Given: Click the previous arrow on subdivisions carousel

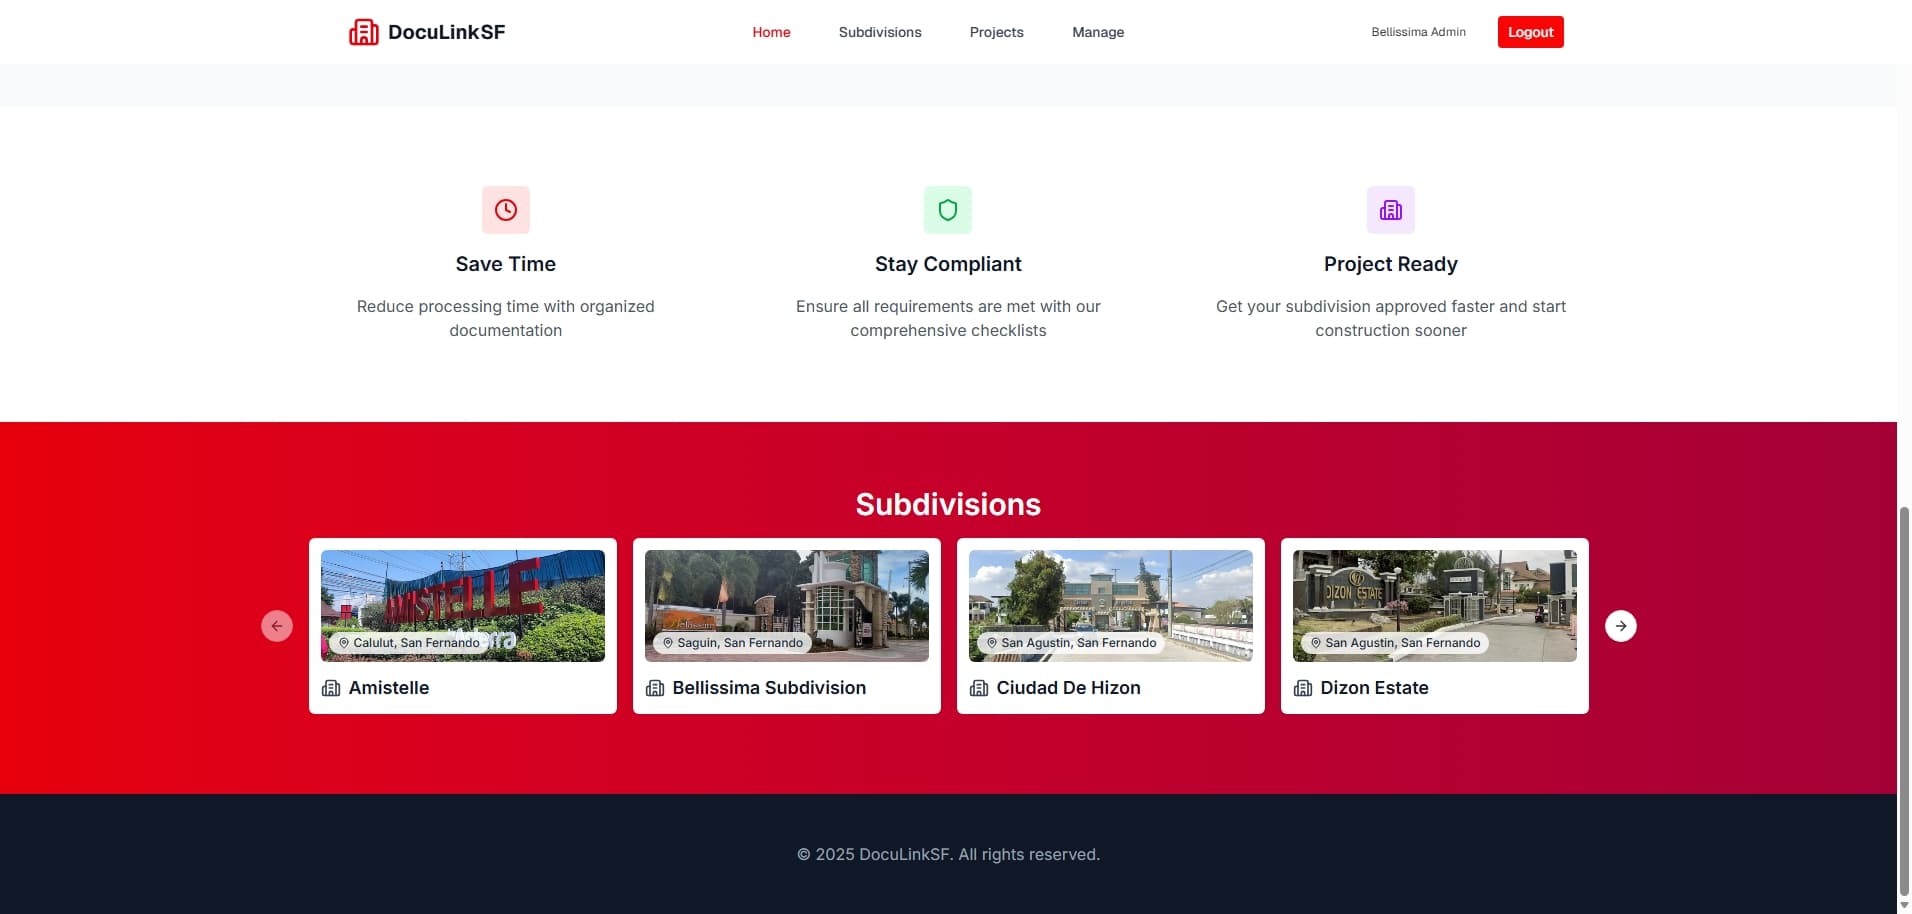Looking at the screenshot, I should [277, 626].
